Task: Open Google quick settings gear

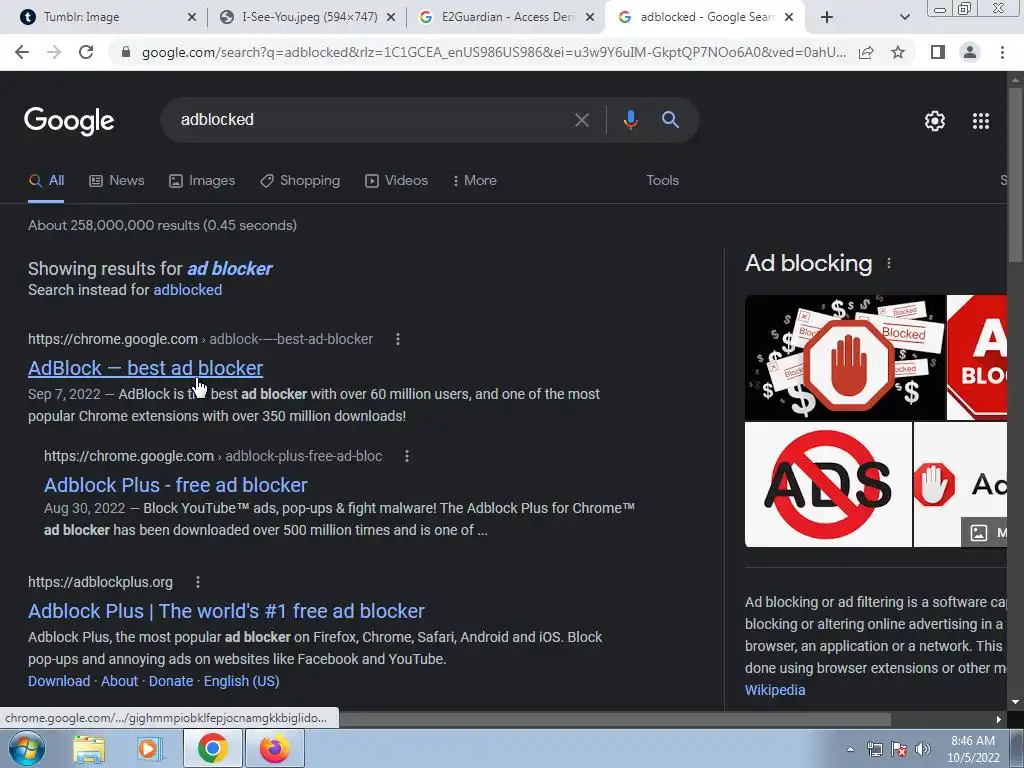Action: point(935,121)
